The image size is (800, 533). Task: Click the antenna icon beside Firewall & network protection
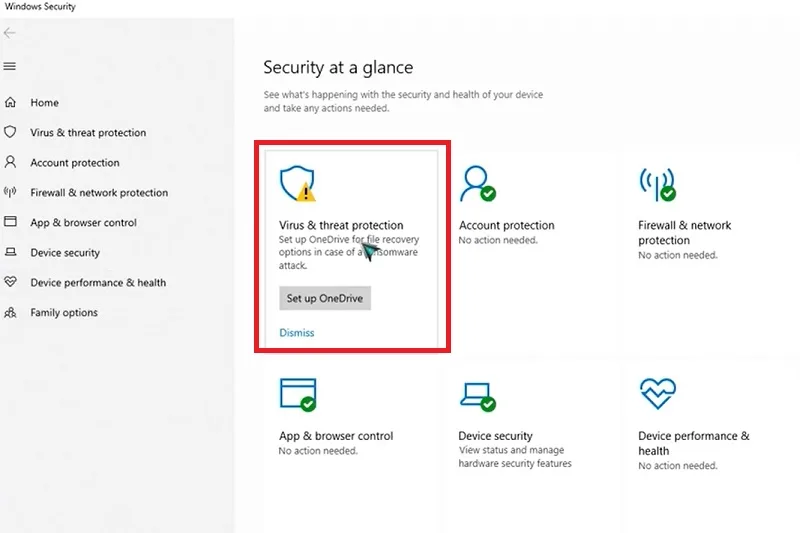click(x=10, y=192)
